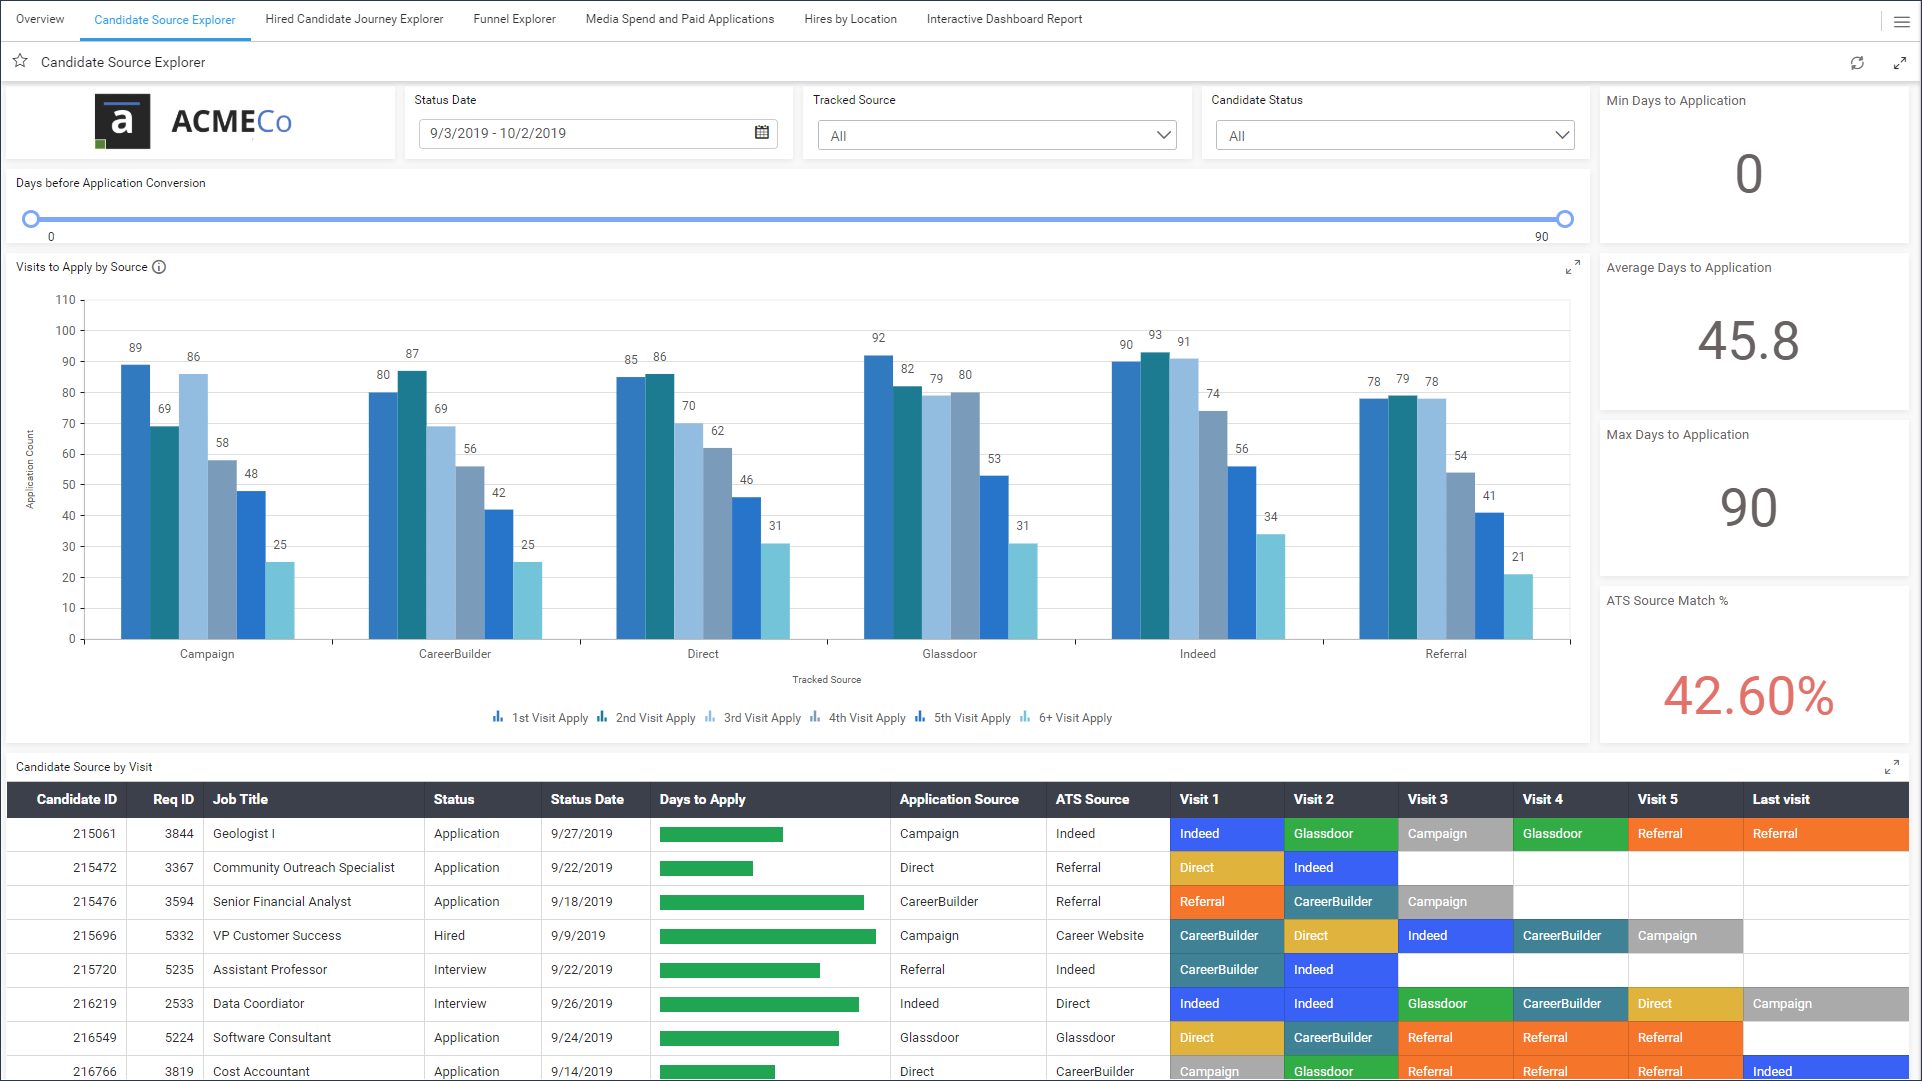Expand the Visits to Apply chart

coord(1572,267)
